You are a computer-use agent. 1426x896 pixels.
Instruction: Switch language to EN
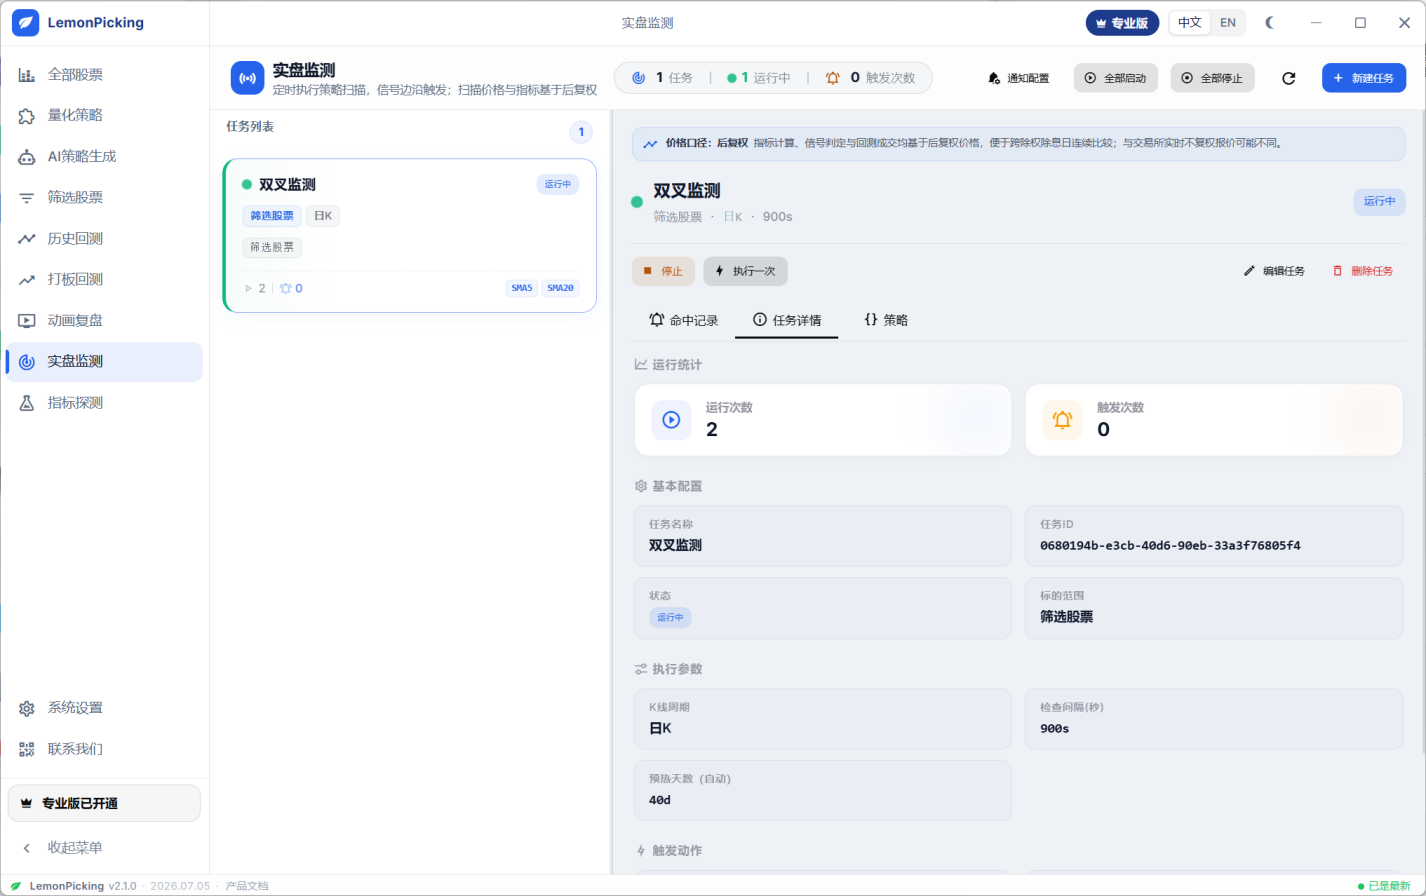pos(1227,22)
